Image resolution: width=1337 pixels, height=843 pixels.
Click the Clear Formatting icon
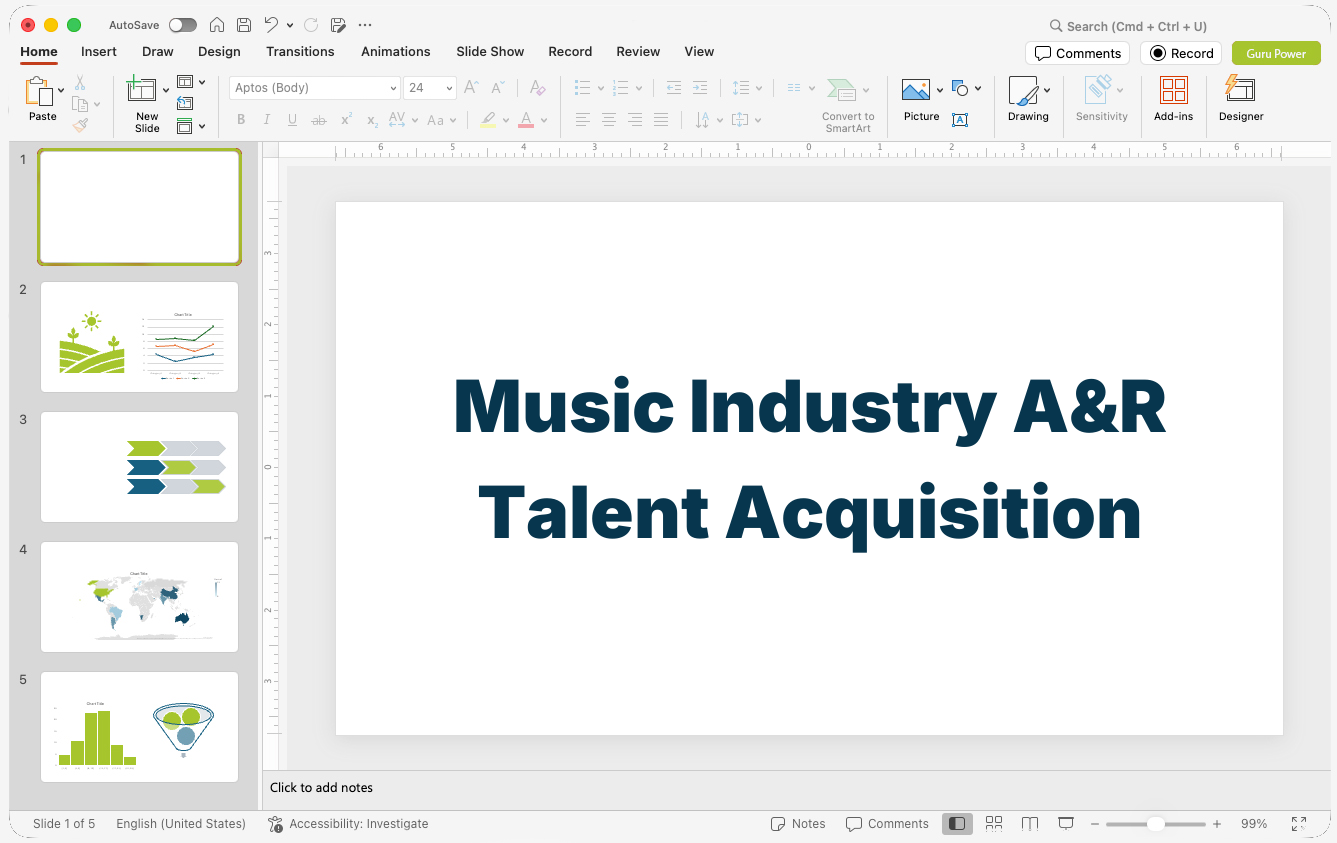click(x=538, y=88)
